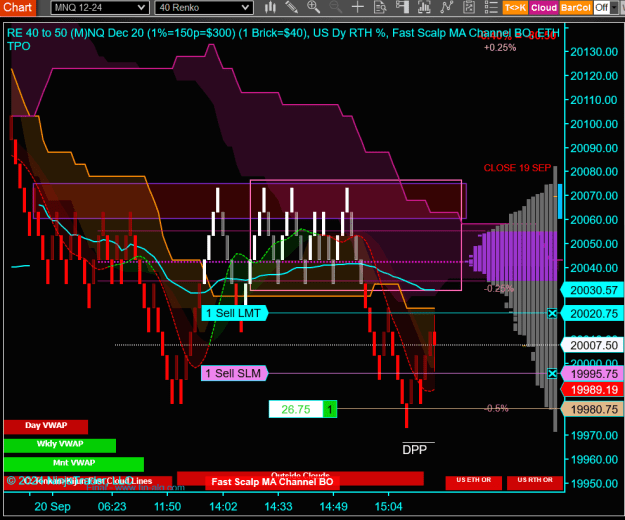The image size is (625, 520).
Task: Open the bar type candlestick icon
Action: tap(270, 7)
